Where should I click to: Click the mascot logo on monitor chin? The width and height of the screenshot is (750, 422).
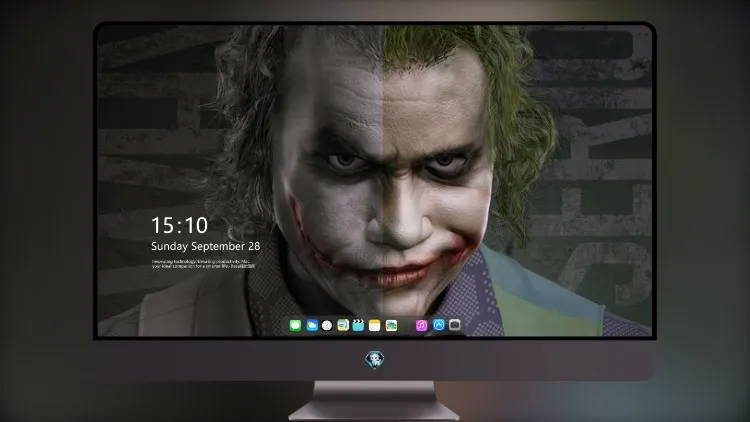coord(375,360)
